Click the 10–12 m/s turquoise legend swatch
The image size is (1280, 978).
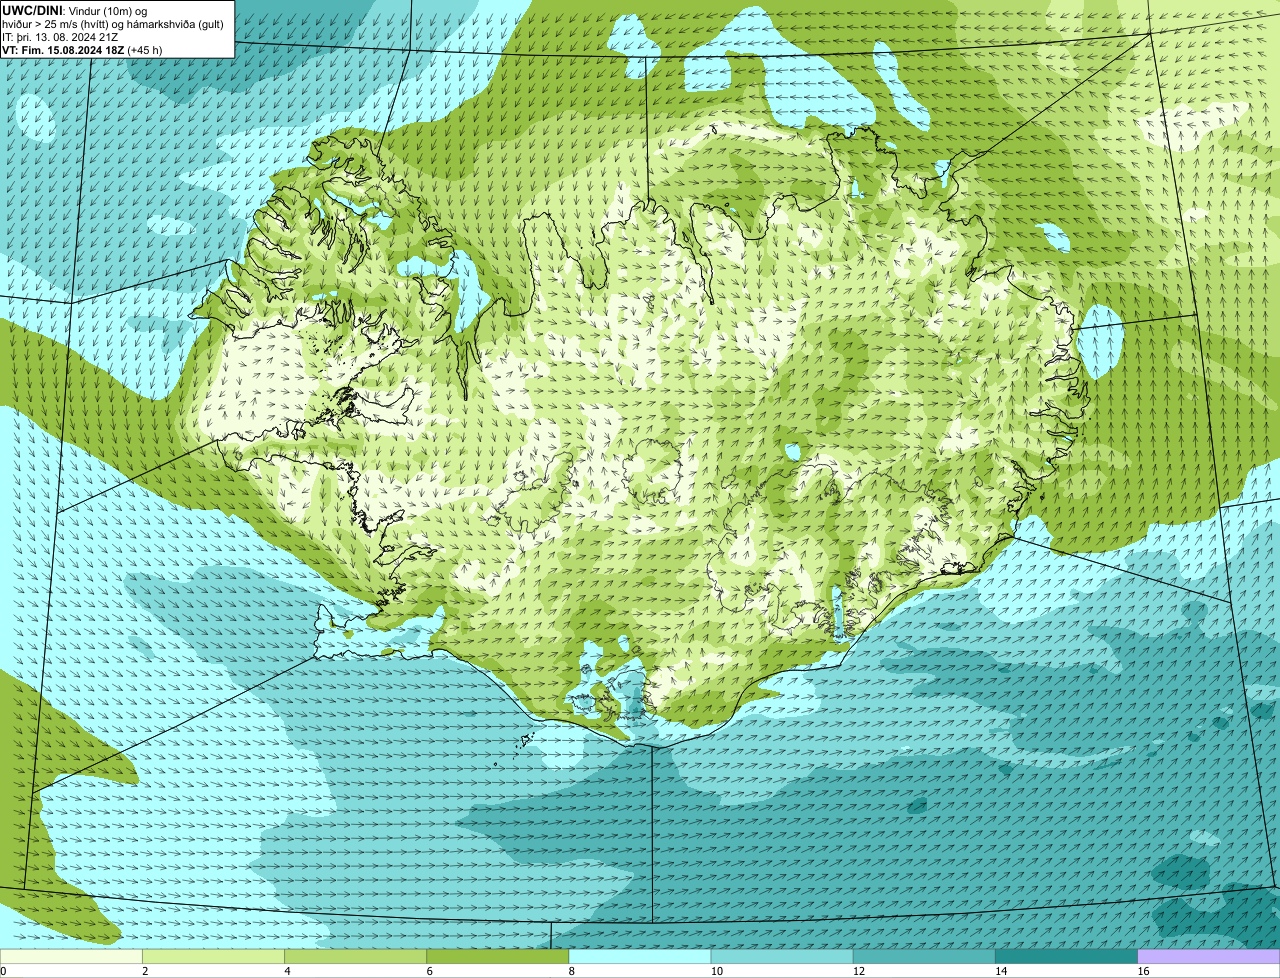click(782, 957)
